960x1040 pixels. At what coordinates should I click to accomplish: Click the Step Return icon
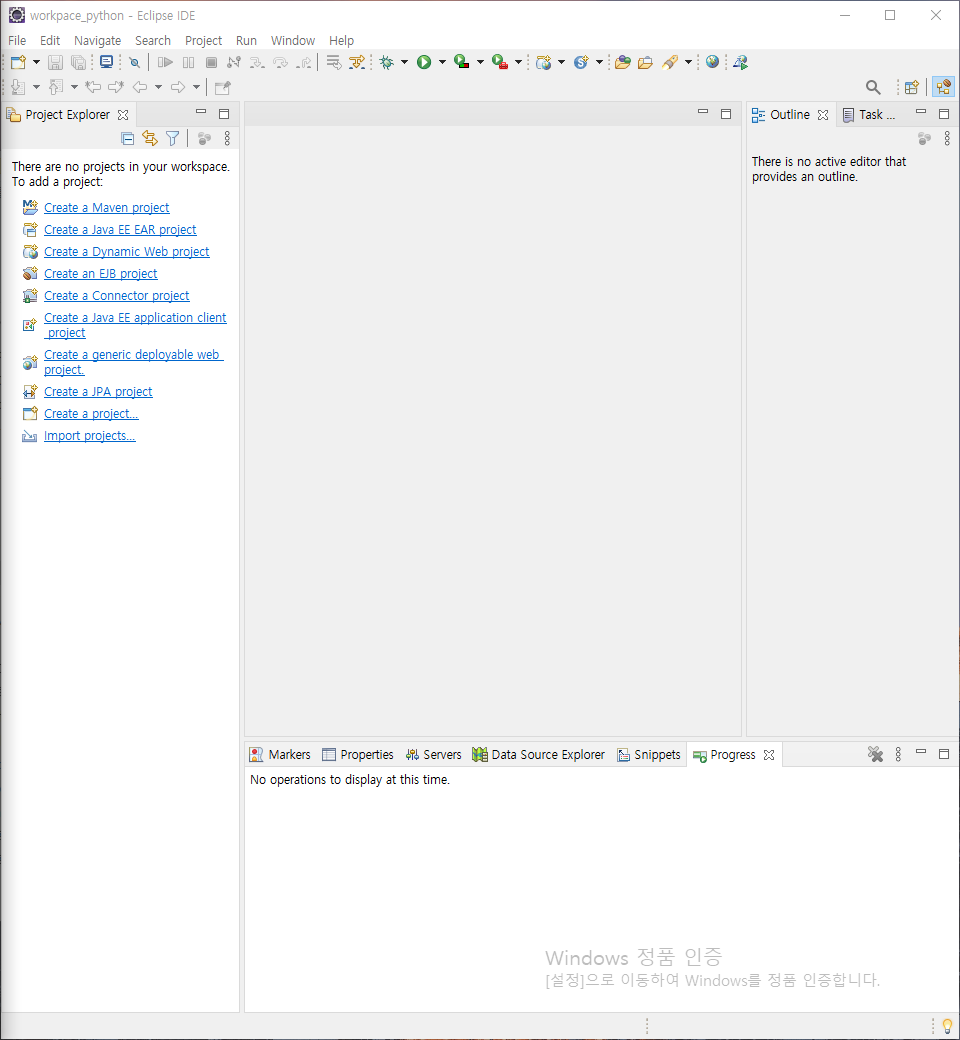(304, 62)
